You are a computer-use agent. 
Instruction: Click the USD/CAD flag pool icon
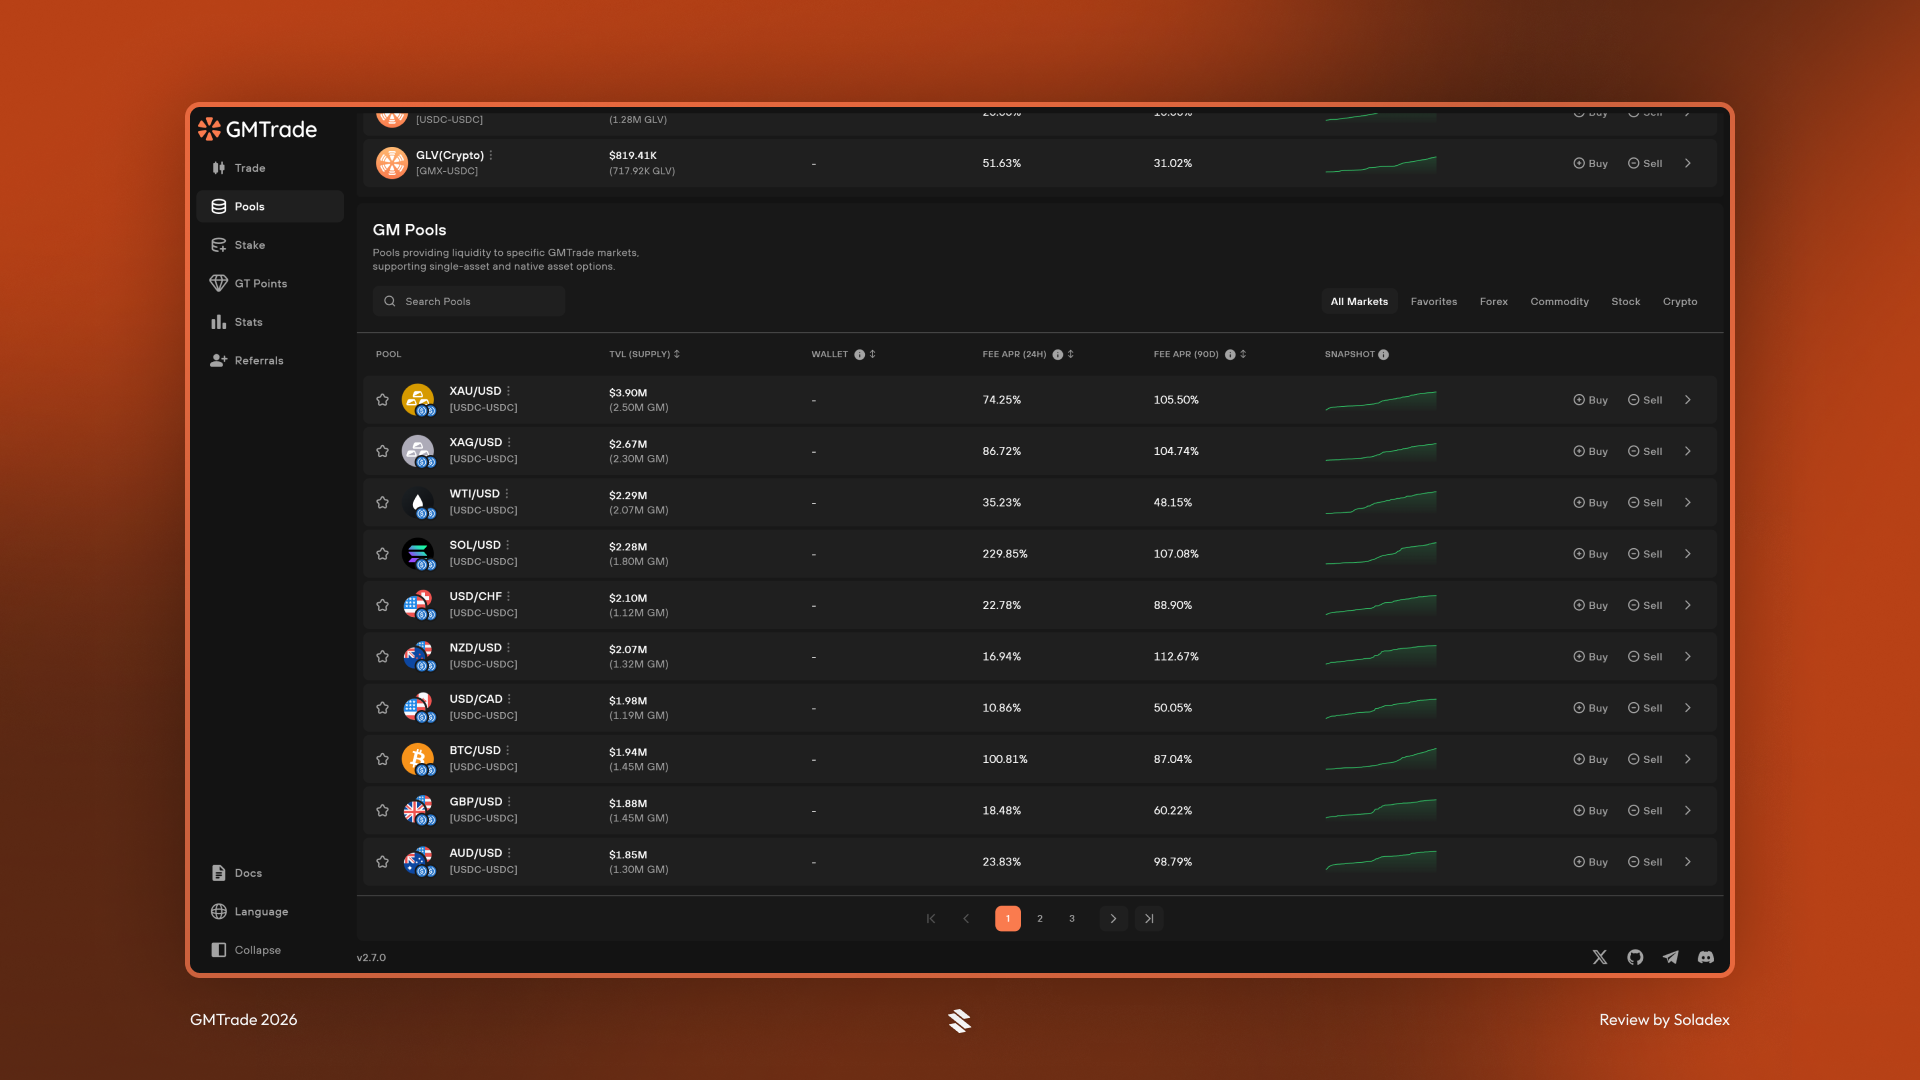point(418,708)
